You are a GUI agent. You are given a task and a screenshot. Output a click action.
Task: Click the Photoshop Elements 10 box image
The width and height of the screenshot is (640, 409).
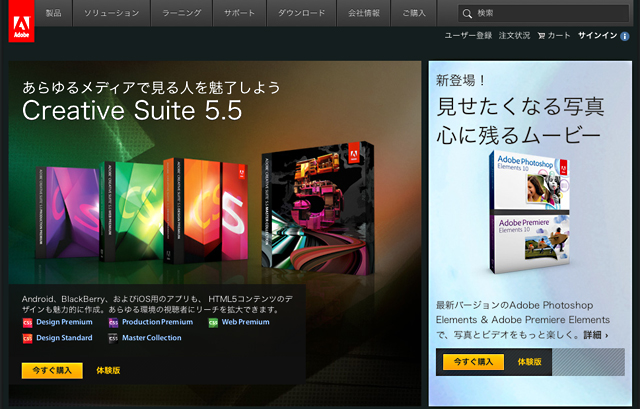529,181
